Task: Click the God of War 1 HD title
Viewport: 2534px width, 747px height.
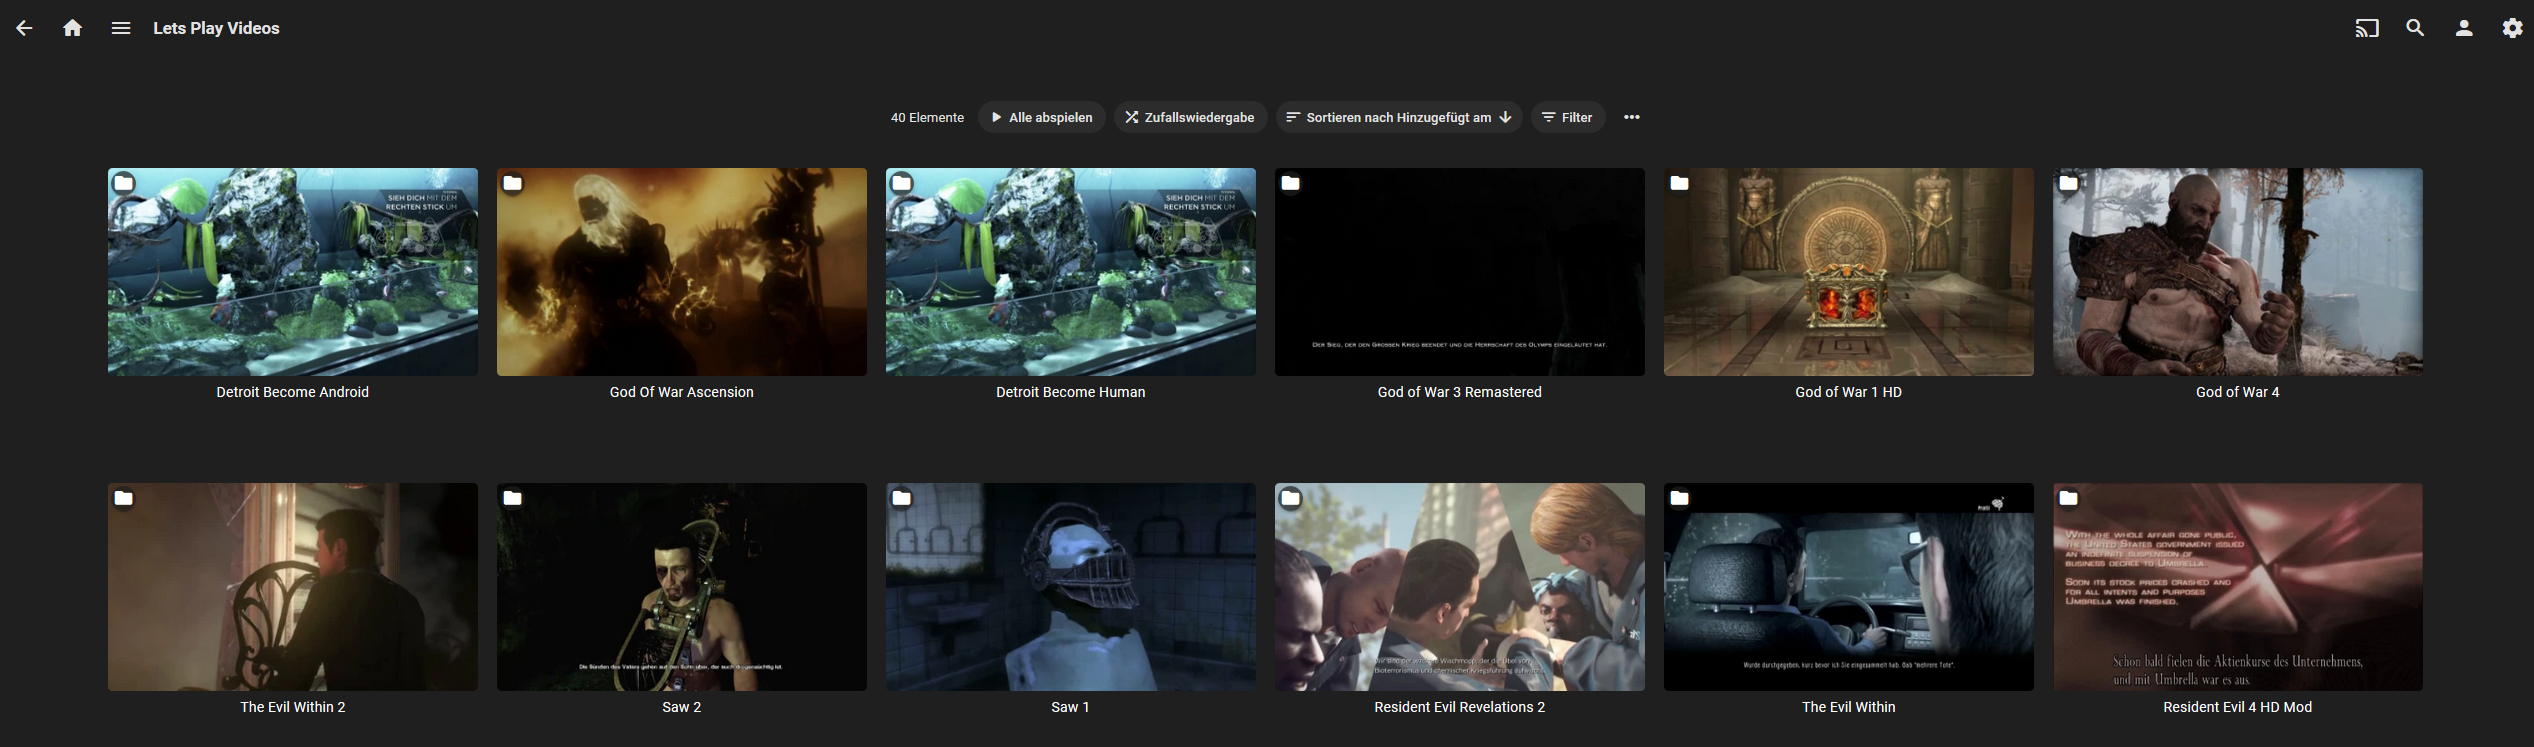Action: (x=1849, y=392)
